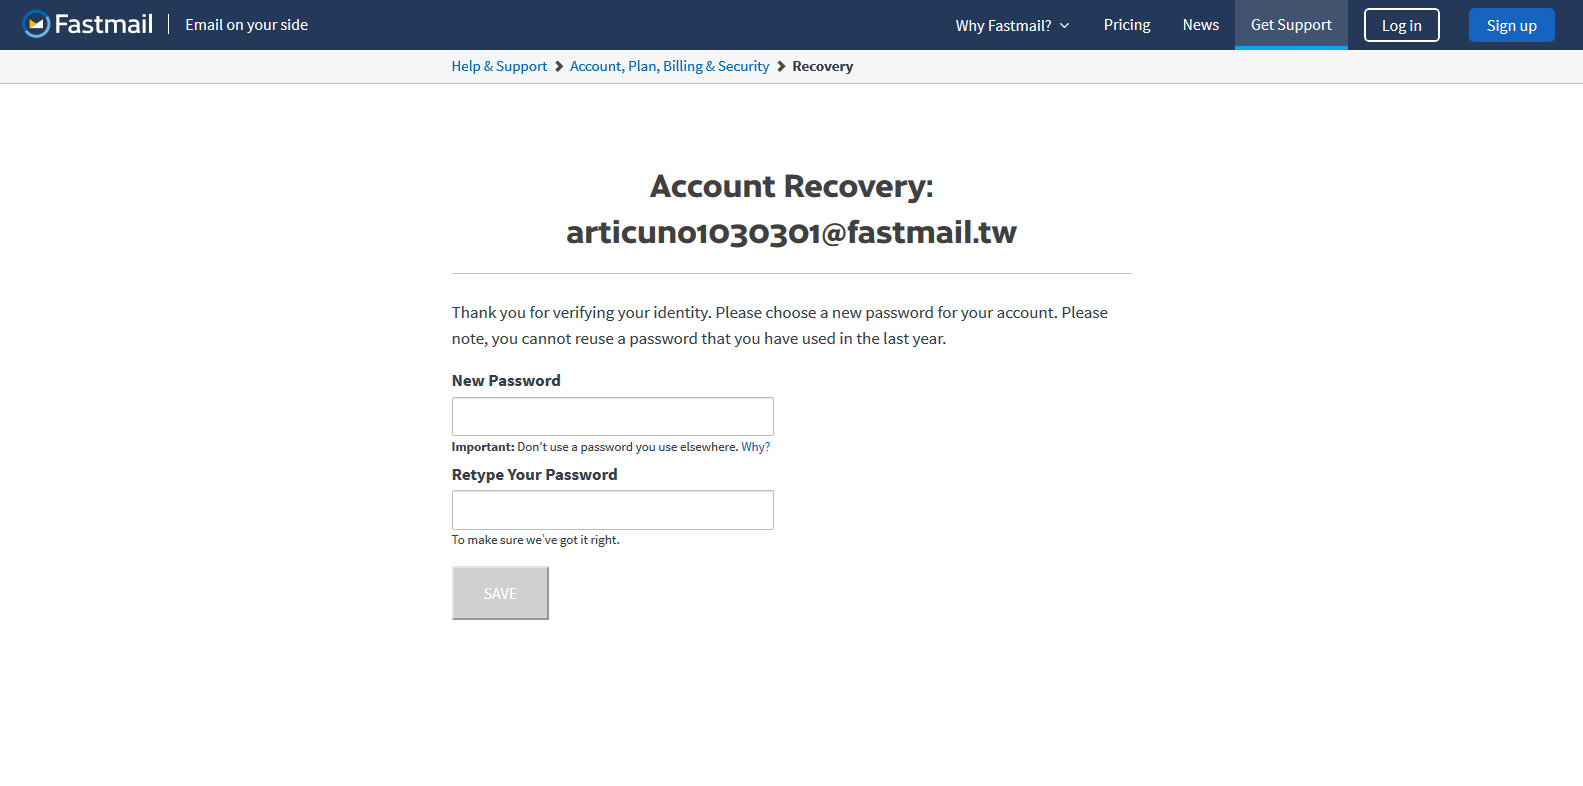Click the Fastmail logo icon
Viewport: 1583px width, 786px height.
point(36,24)
